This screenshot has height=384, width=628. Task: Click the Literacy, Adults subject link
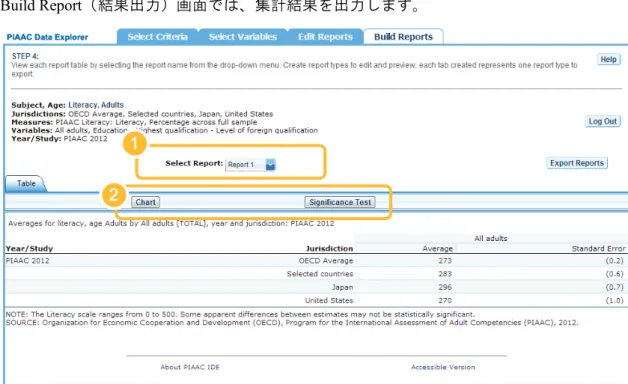96,105
